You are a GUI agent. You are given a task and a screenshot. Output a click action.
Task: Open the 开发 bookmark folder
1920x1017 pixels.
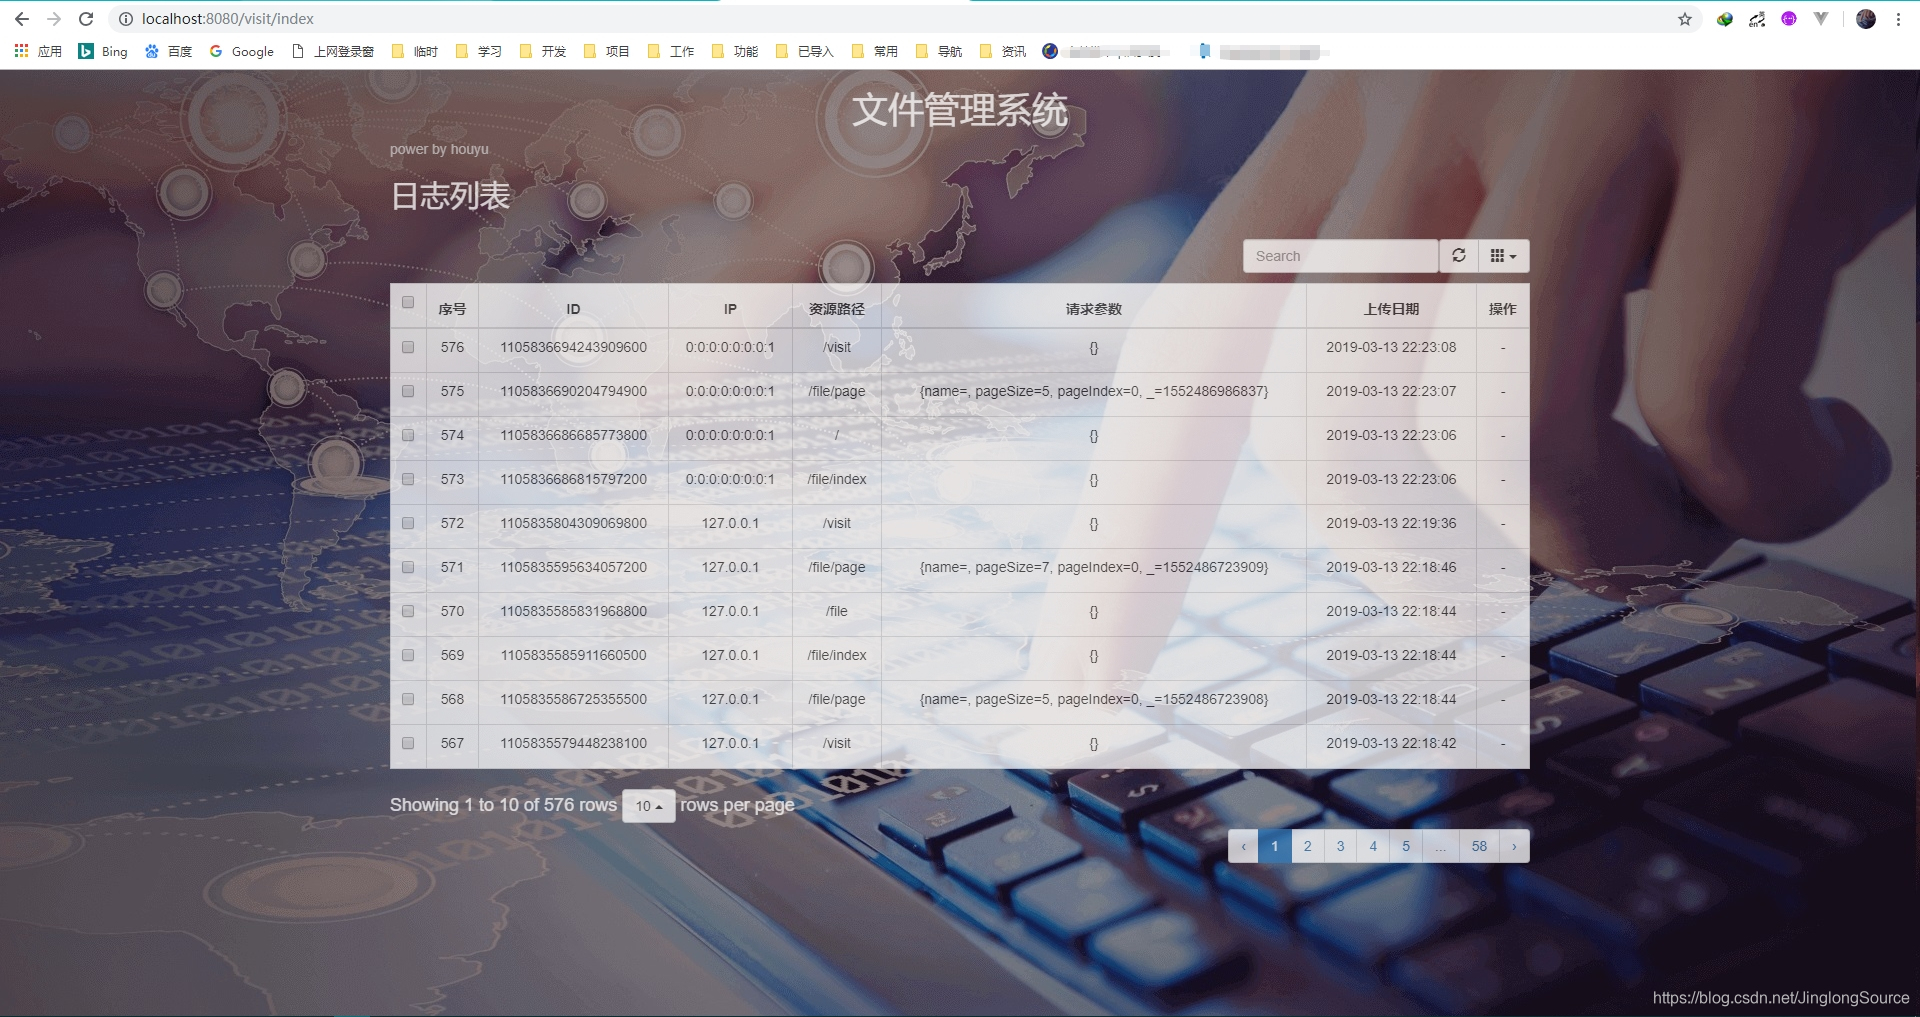(x=543, y=51)
